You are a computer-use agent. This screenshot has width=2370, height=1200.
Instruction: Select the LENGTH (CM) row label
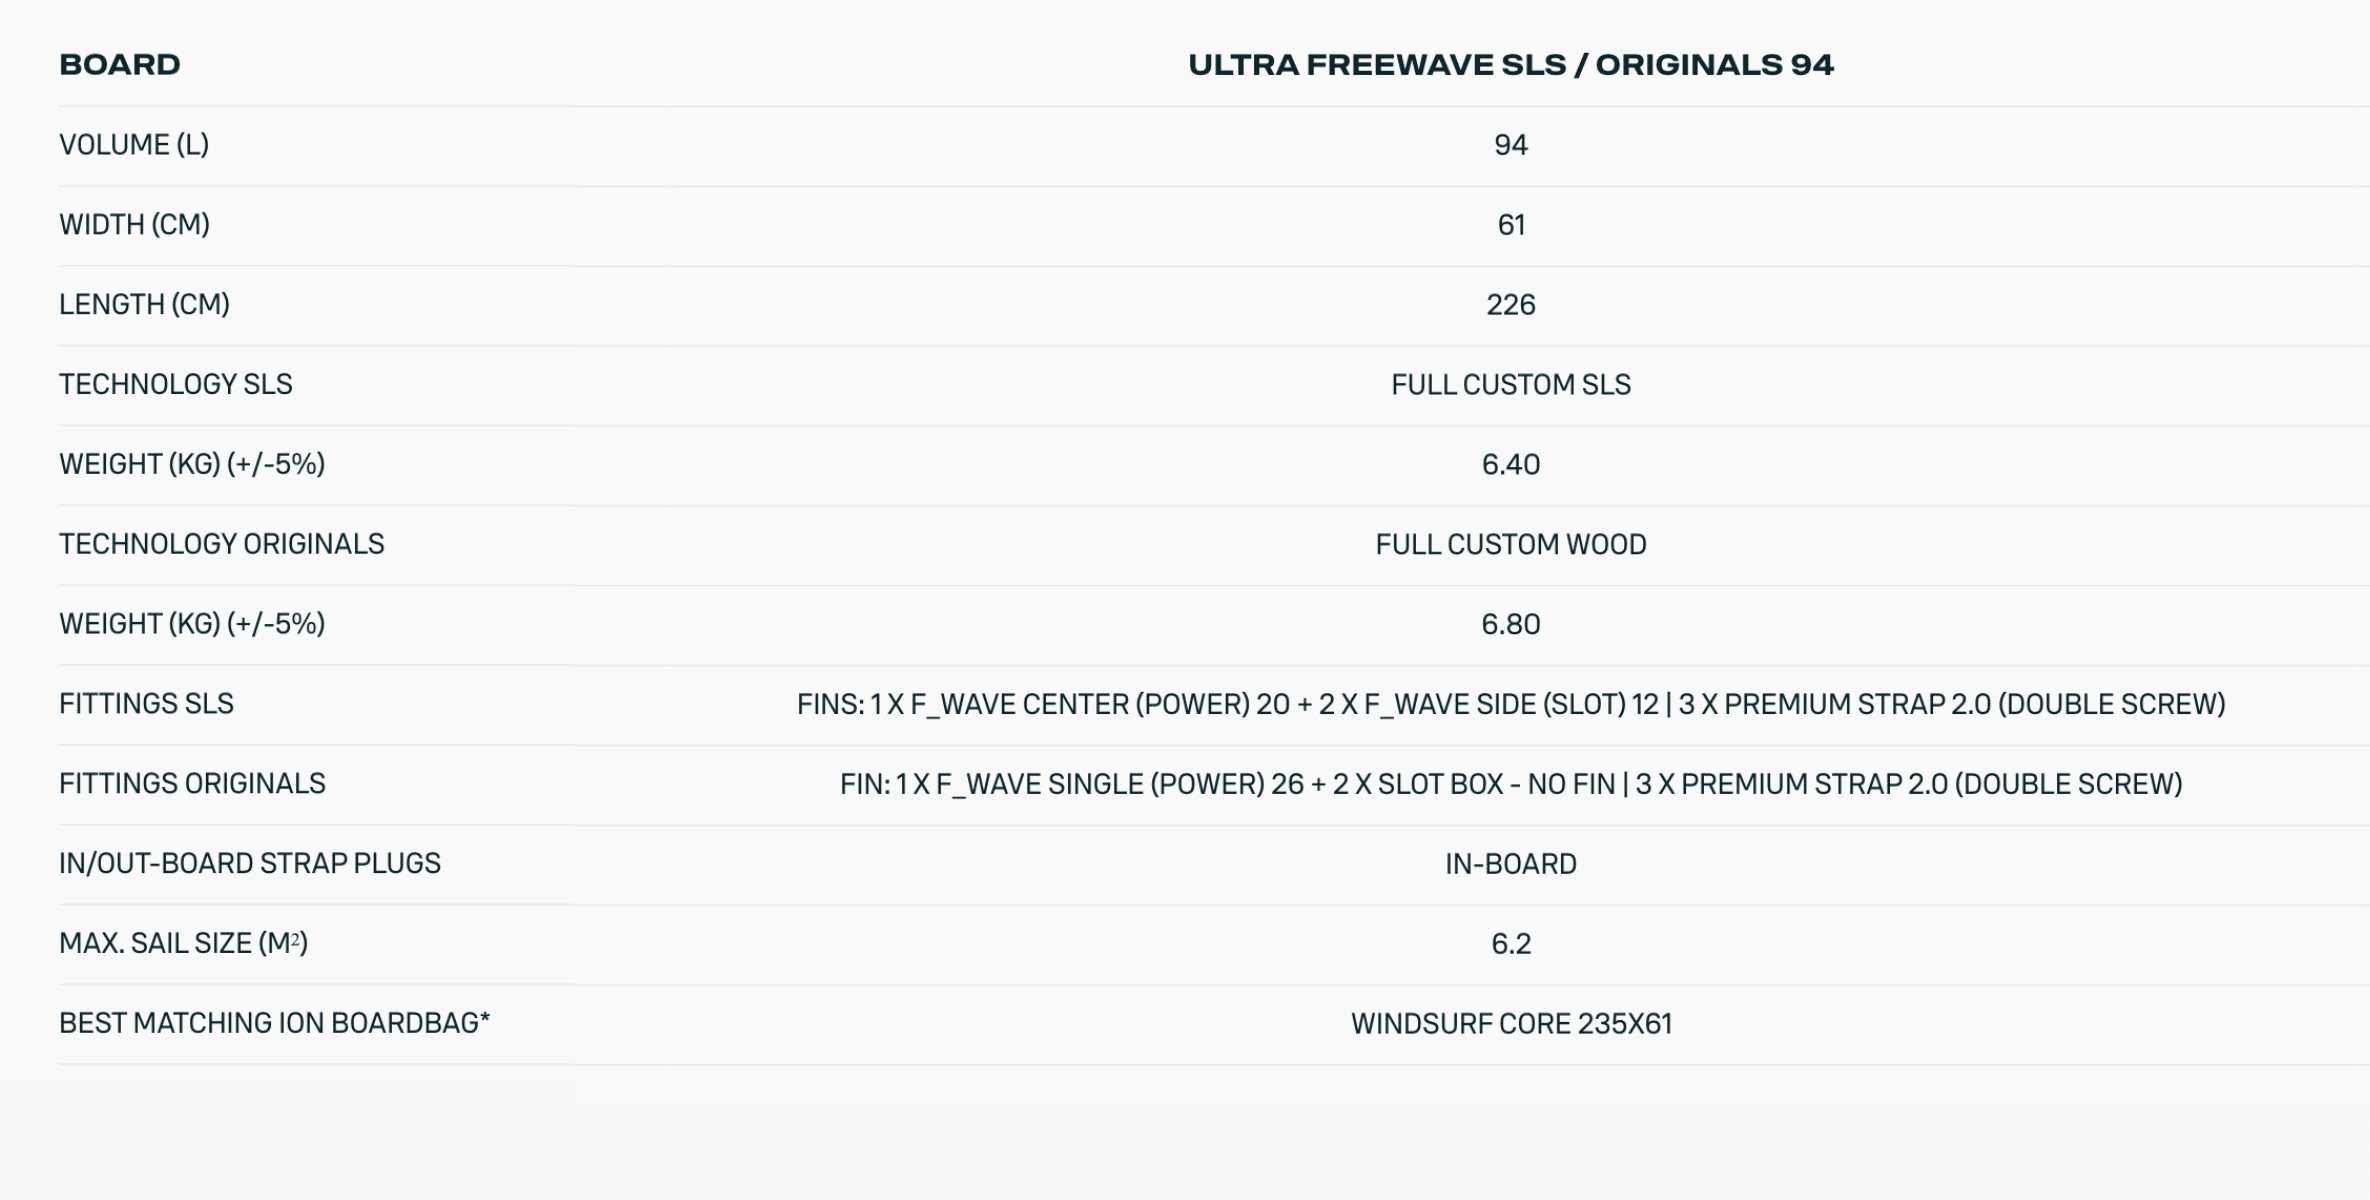pyautogui.click(x=144, y=305)
